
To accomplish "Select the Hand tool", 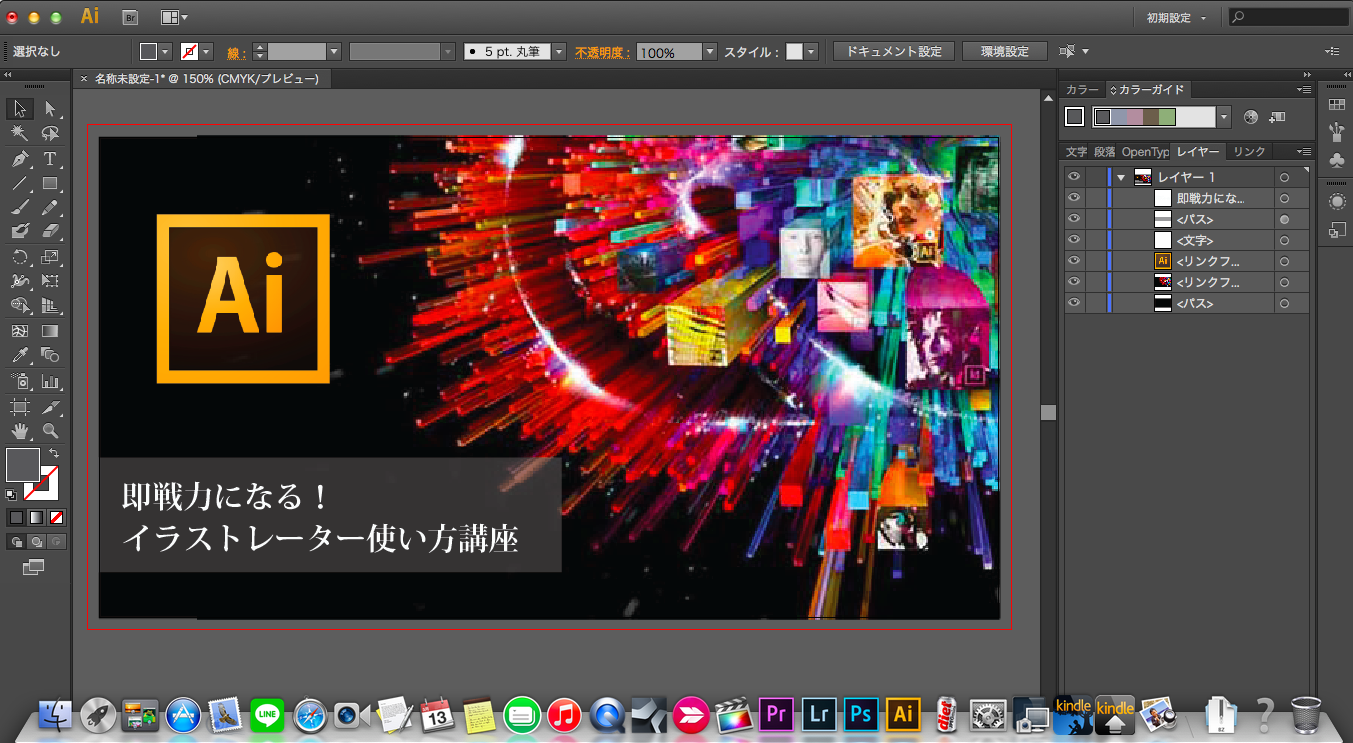I will pos(20,432).
